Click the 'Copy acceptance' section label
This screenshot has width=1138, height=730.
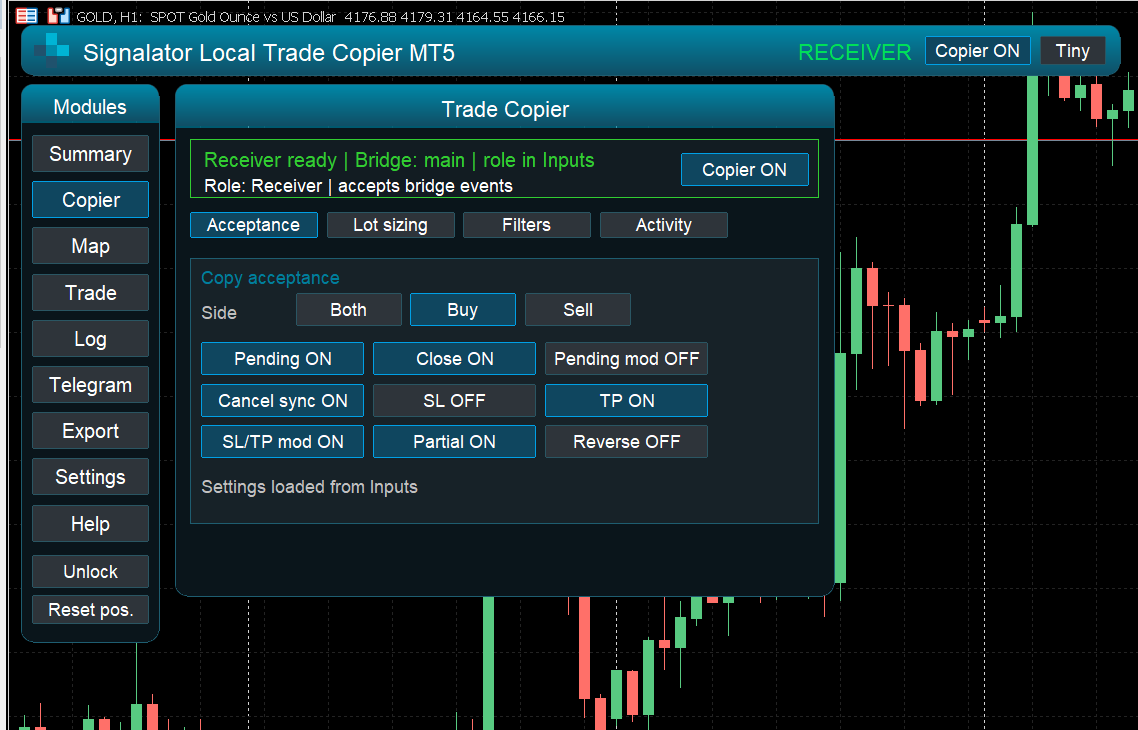pyautogui.click(x=270, y=278)
